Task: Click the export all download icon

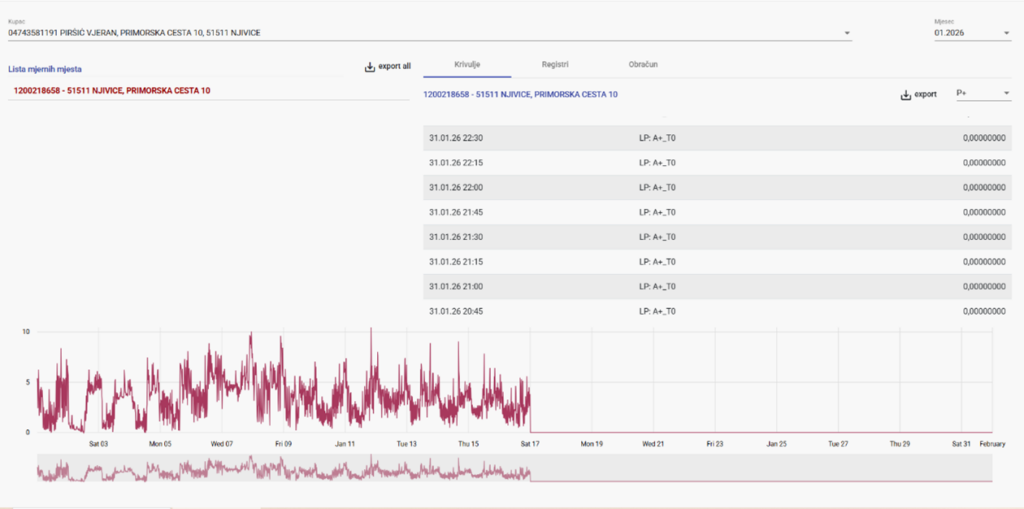Action: tap(369, 67)
